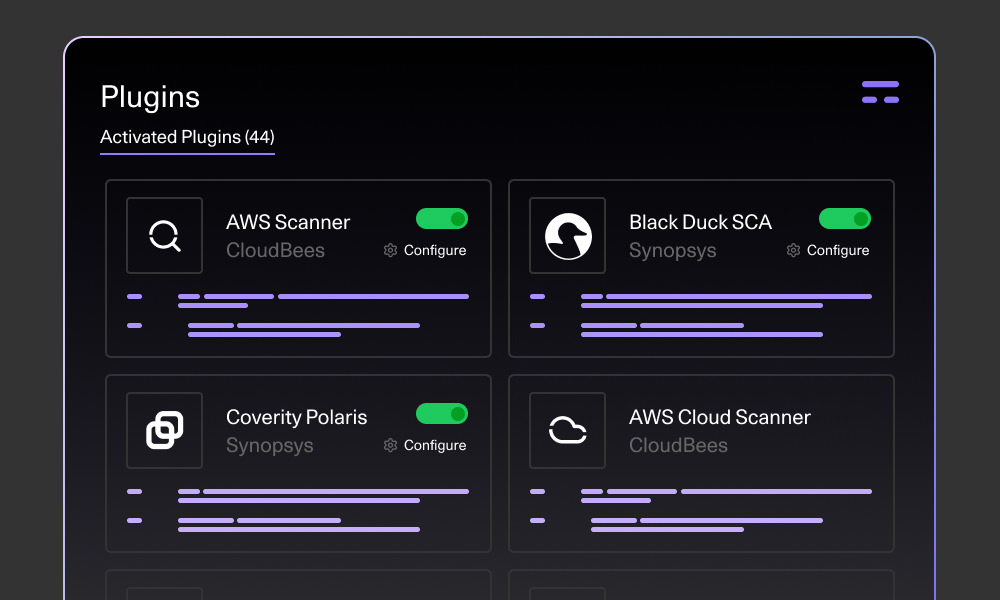Click gear icon beside Black Duck Configure
The width and height of the screenshot is (1000, 600).
point(793,250)
